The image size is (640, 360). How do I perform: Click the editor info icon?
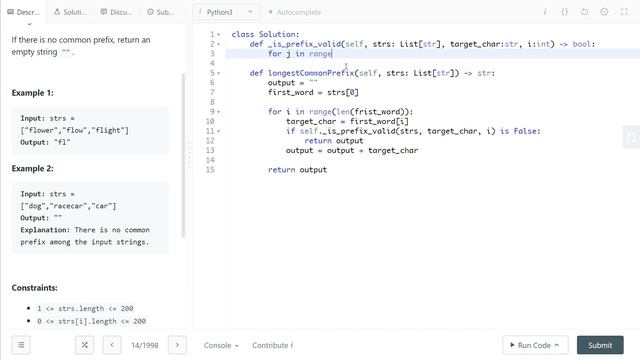click(x=545, y=12)
